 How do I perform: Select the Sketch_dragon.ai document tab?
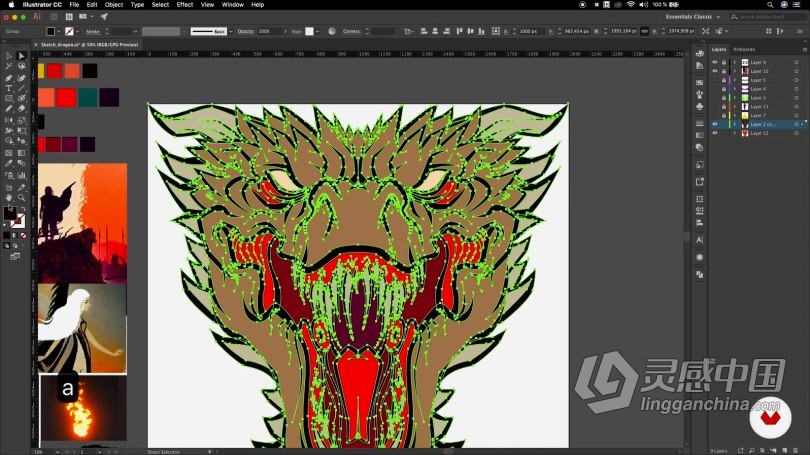[x=89, y=45]
